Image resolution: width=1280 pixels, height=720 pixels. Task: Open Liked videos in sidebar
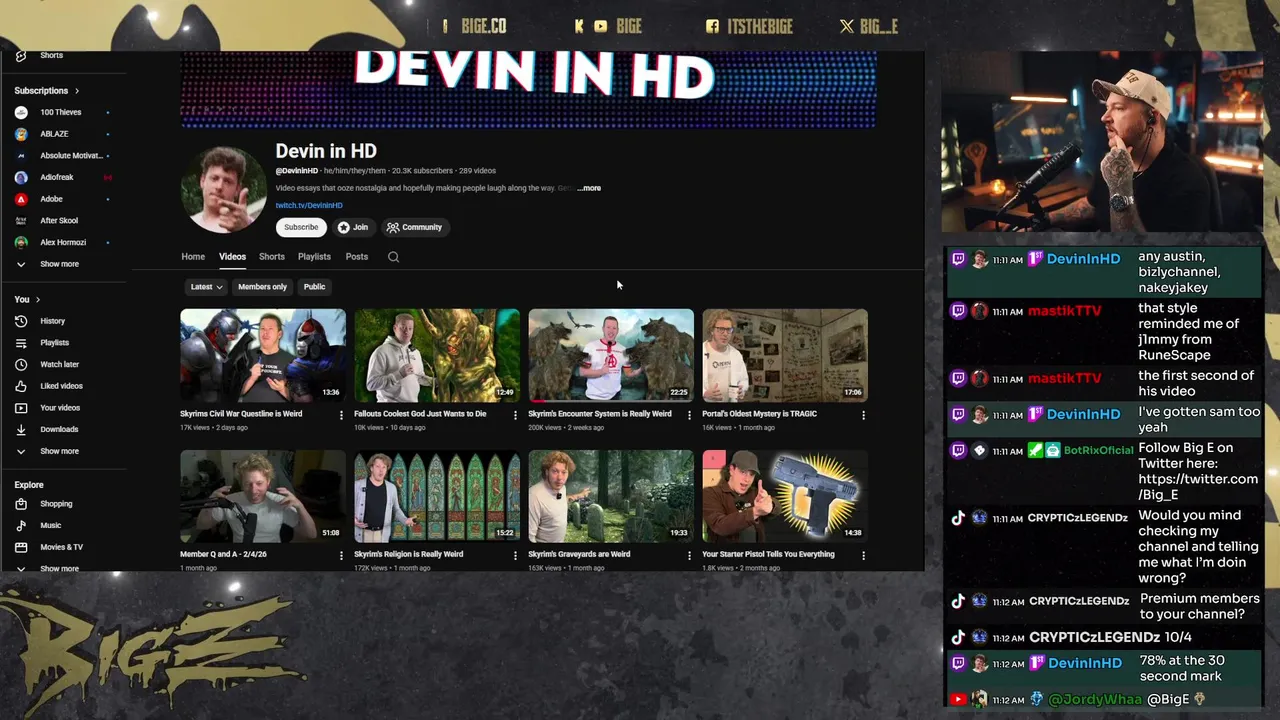(61, 386)
